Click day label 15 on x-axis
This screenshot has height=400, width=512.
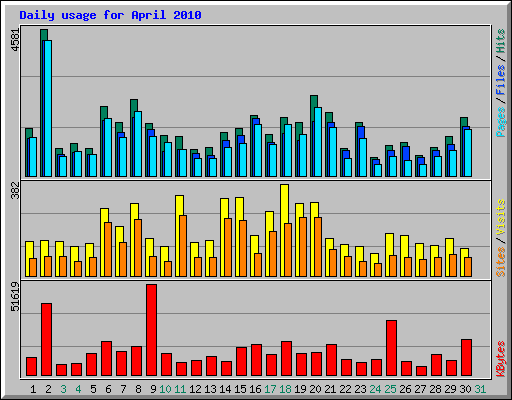[x=240, y=389]
